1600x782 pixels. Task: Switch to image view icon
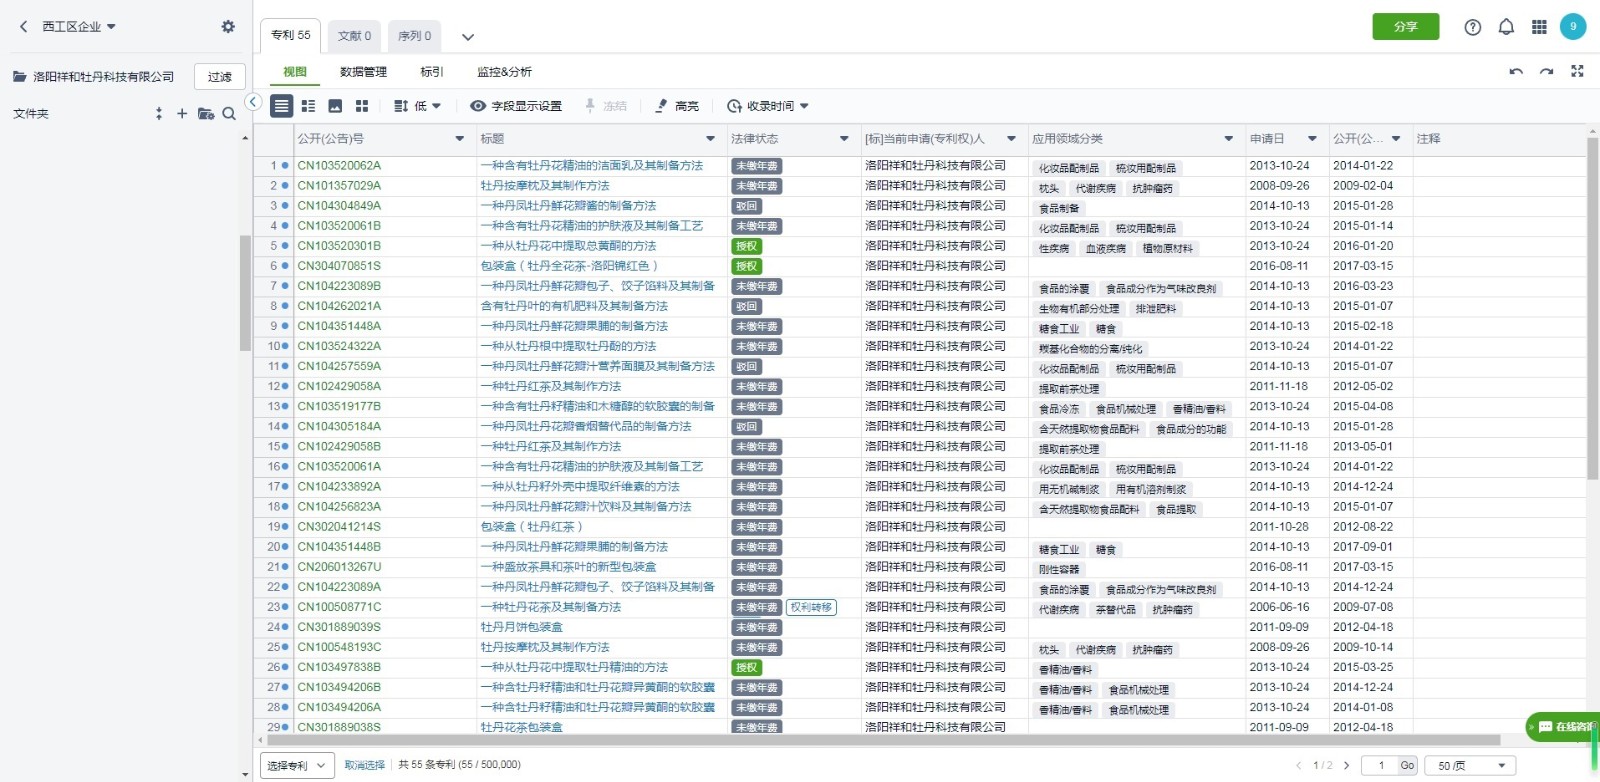(x=335, y=105)
